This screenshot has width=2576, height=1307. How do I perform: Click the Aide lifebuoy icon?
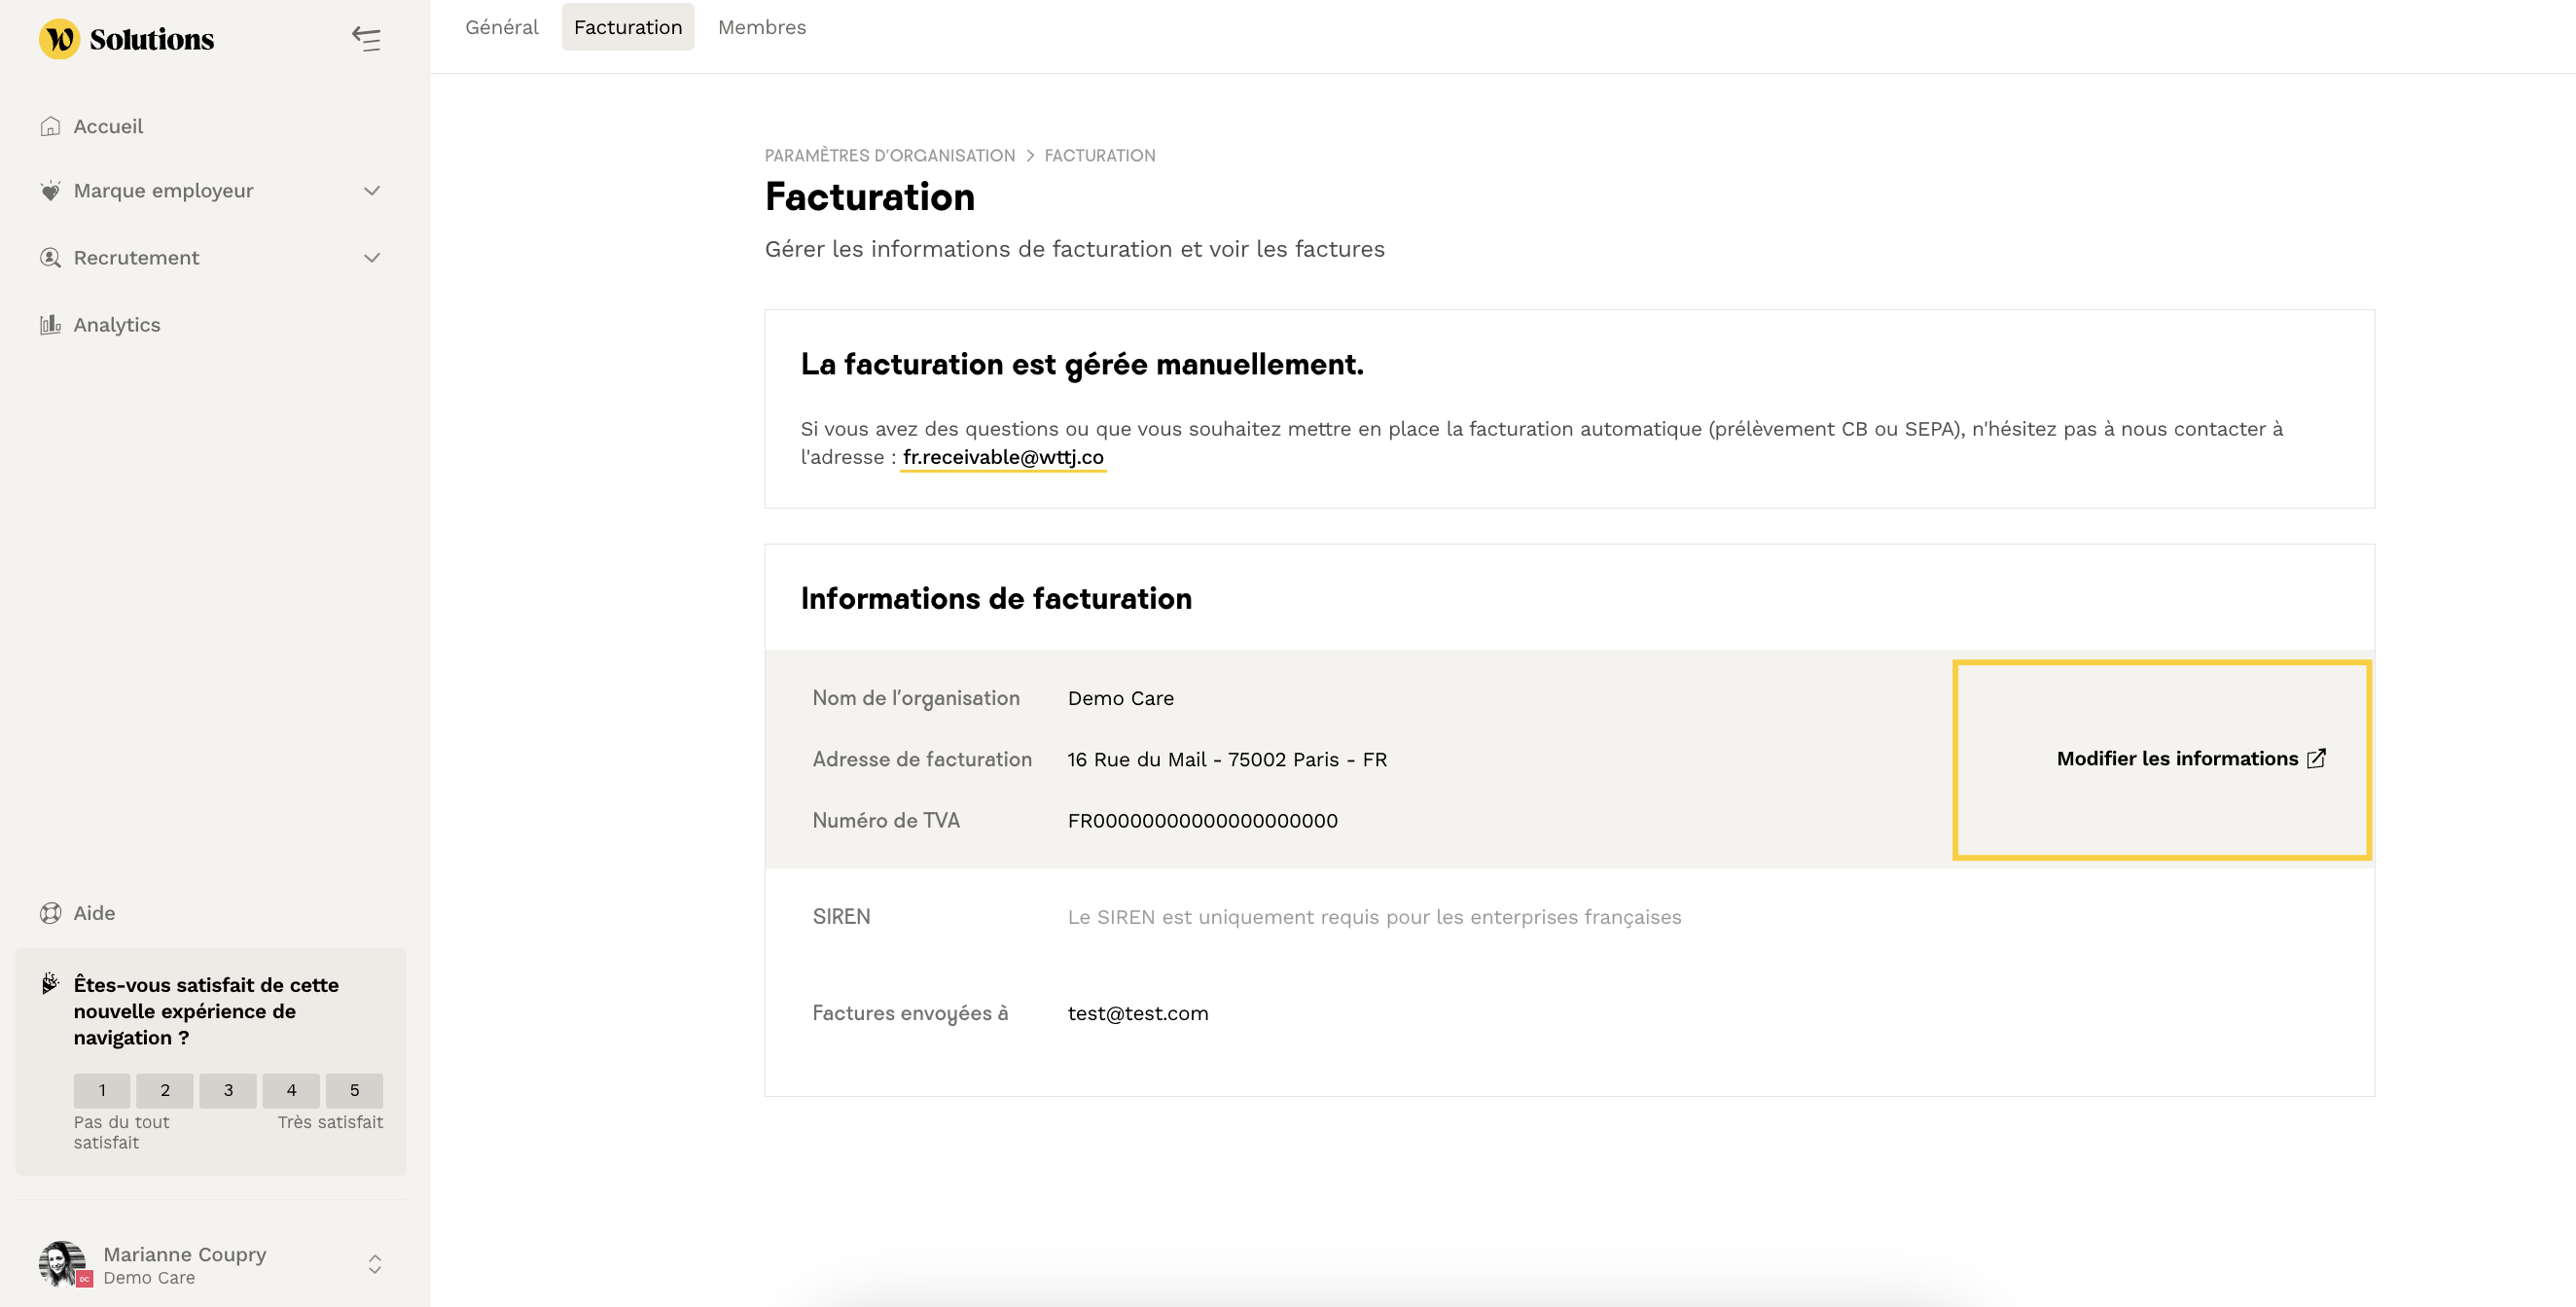[x=50, y=913]
